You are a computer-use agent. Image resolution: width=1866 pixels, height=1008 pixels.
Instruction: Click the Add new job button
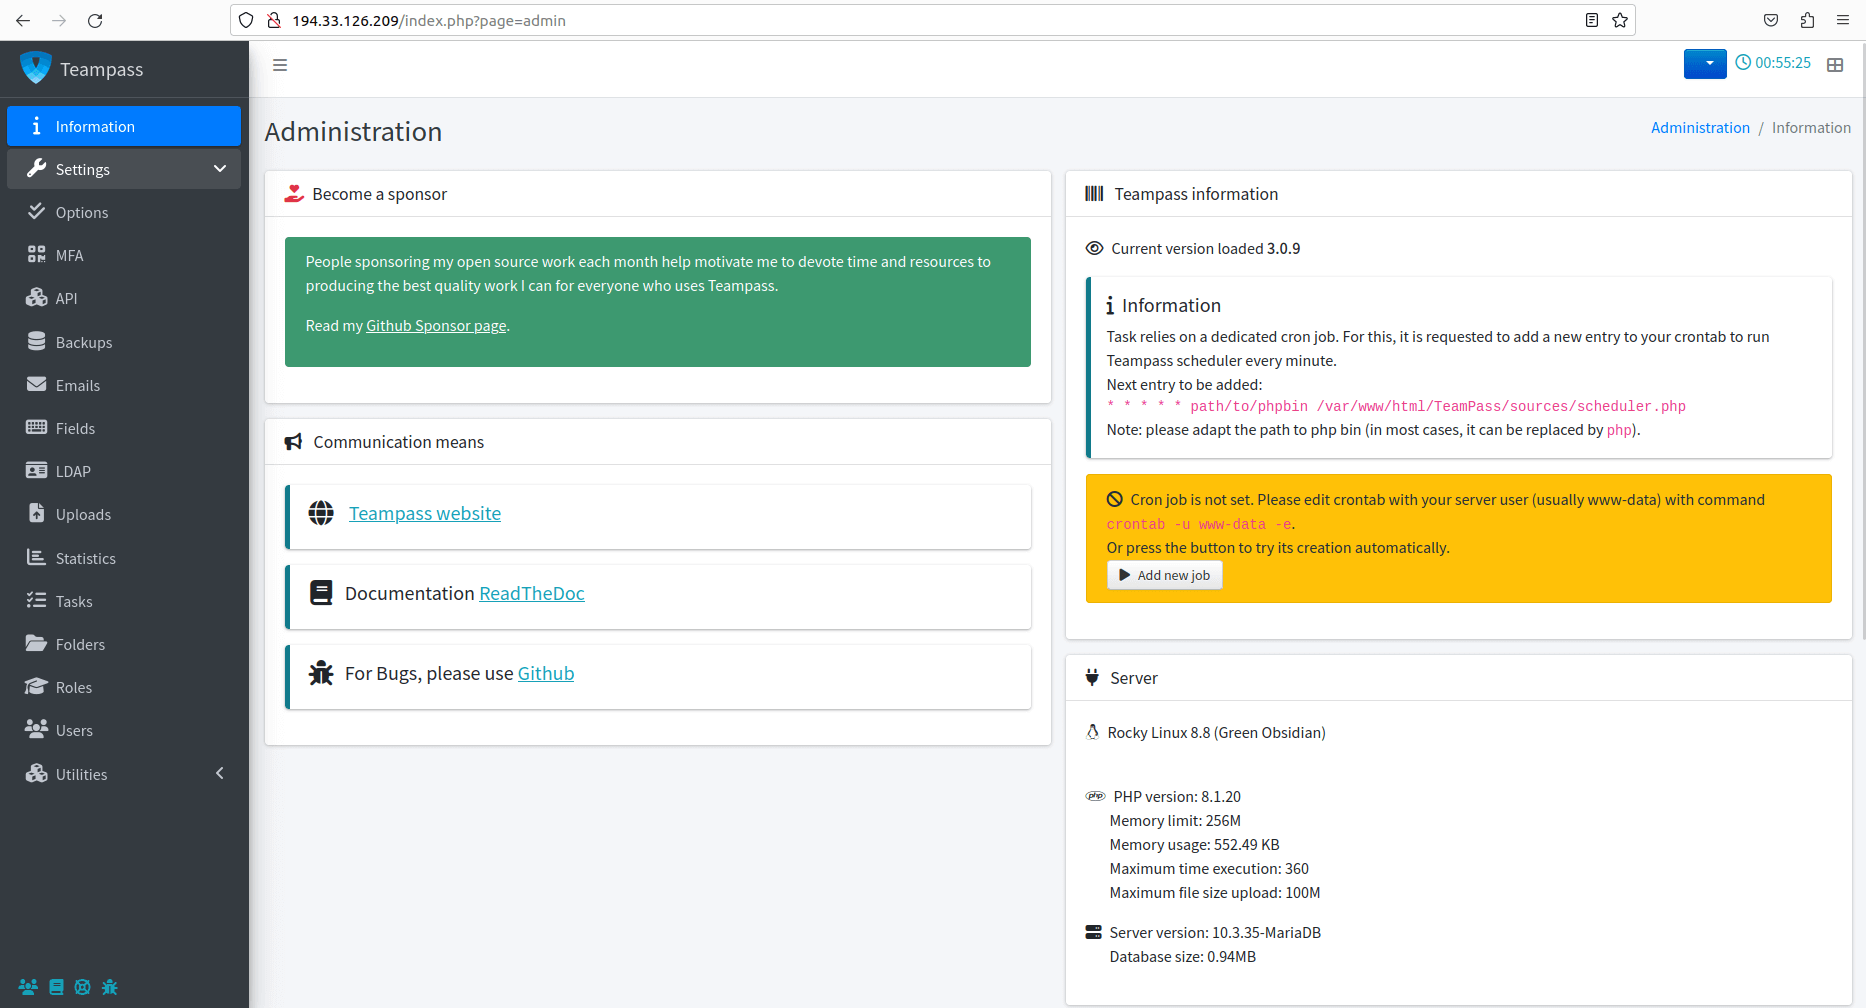(1164, 576)
